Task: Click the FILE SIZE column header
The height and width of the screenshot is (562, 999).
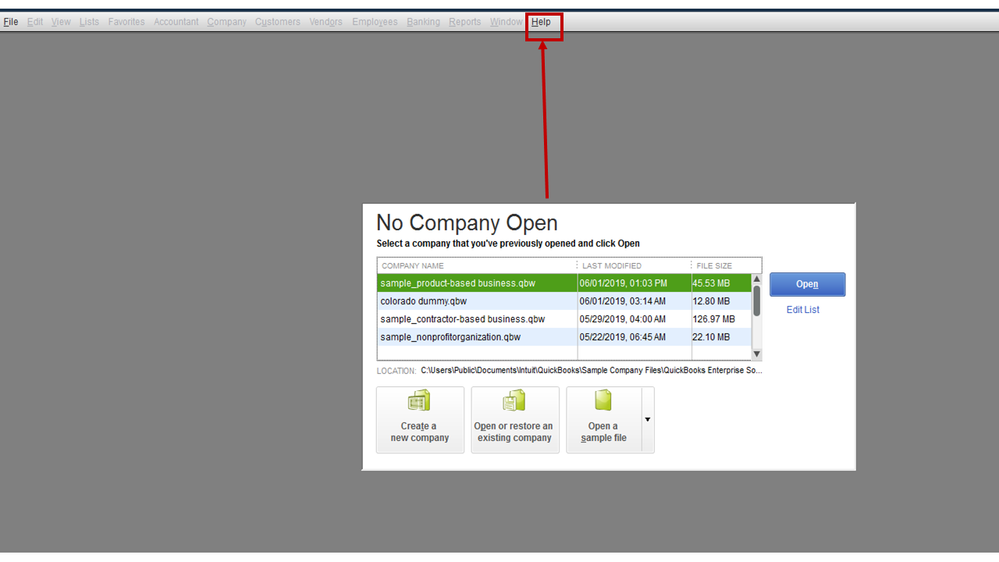Action: click(726, 266)
